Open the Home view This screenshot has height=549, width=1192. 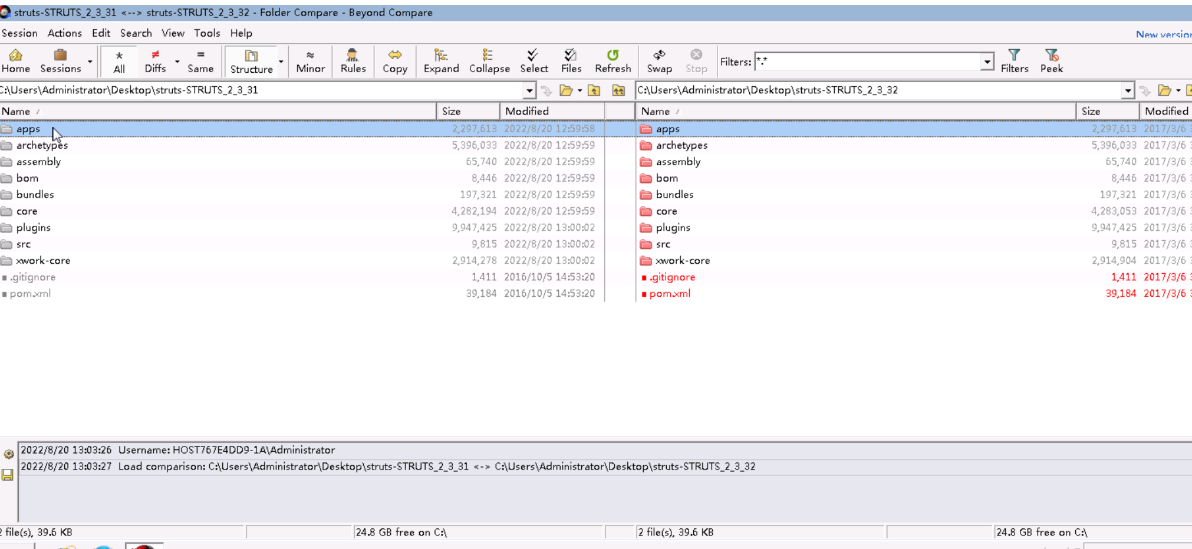tap(15, 61)
